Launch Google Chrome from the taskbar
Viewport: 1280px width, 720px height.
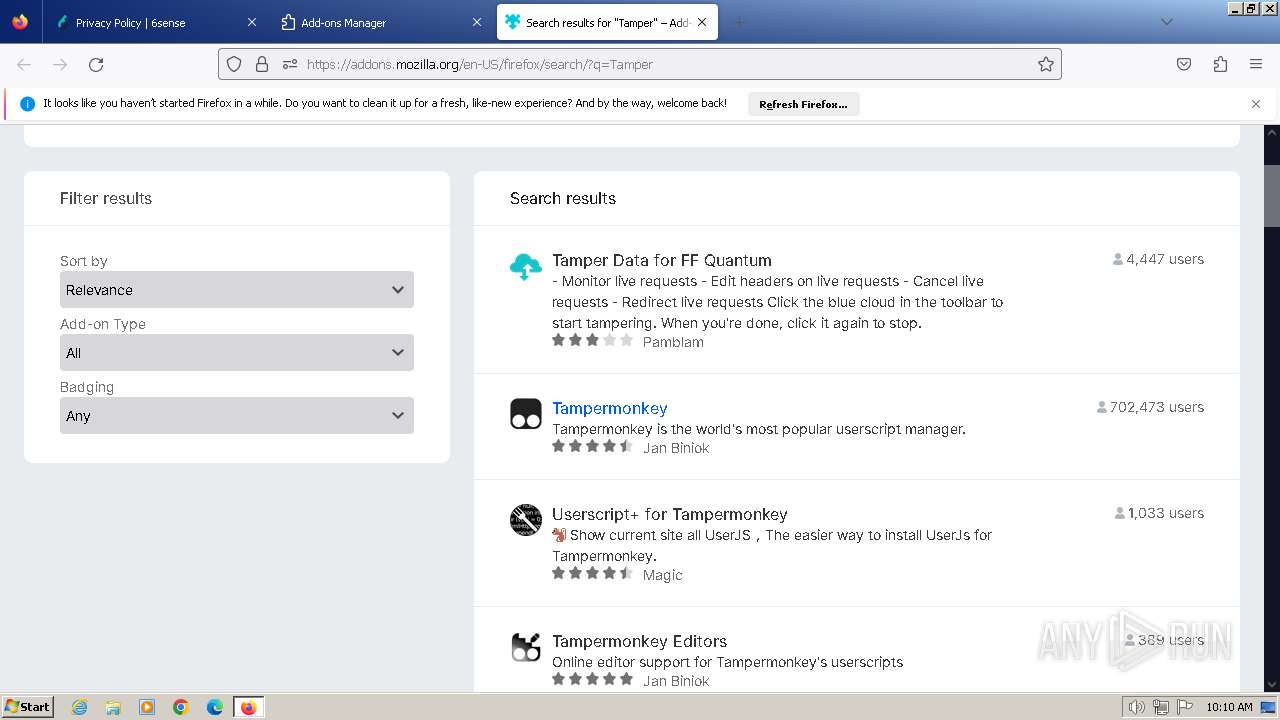point(181,707)
